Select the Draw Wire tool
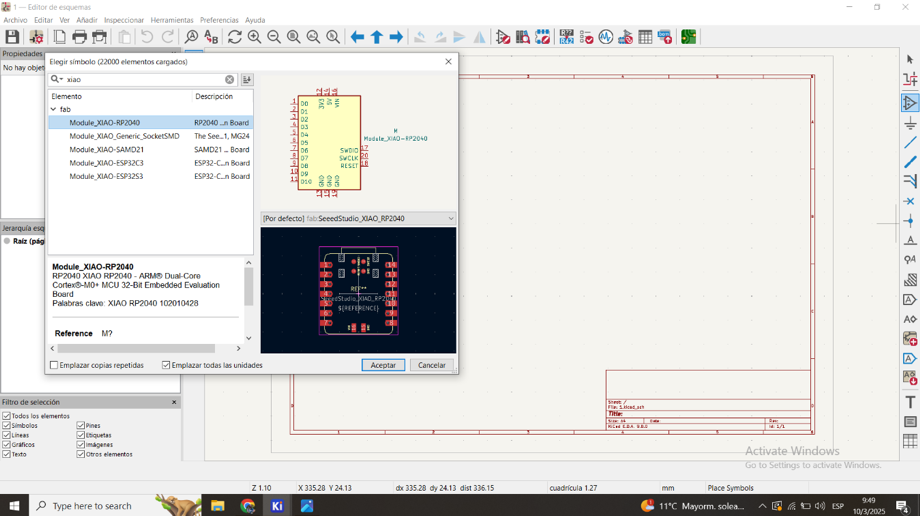The height and width of the screenshot is (516, 920). pos(910,143)
